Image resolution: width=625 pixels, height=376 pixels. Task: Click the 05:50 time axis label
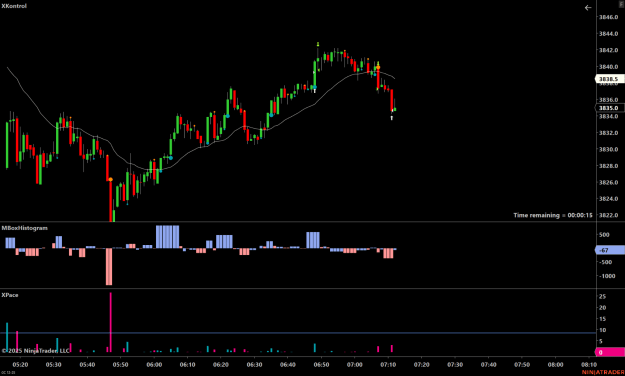tap(120, 365)
